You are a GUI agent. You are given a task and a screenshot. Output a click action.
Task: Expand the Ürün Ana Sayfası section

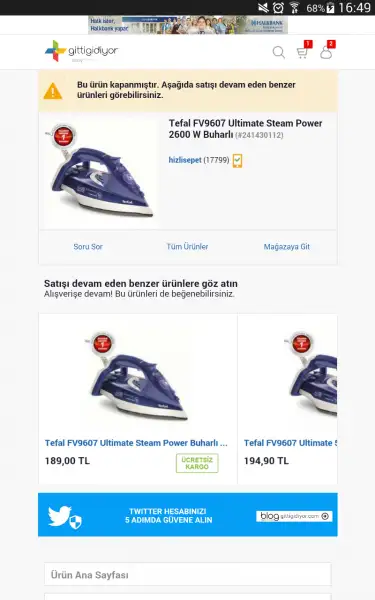coord(188,574)
